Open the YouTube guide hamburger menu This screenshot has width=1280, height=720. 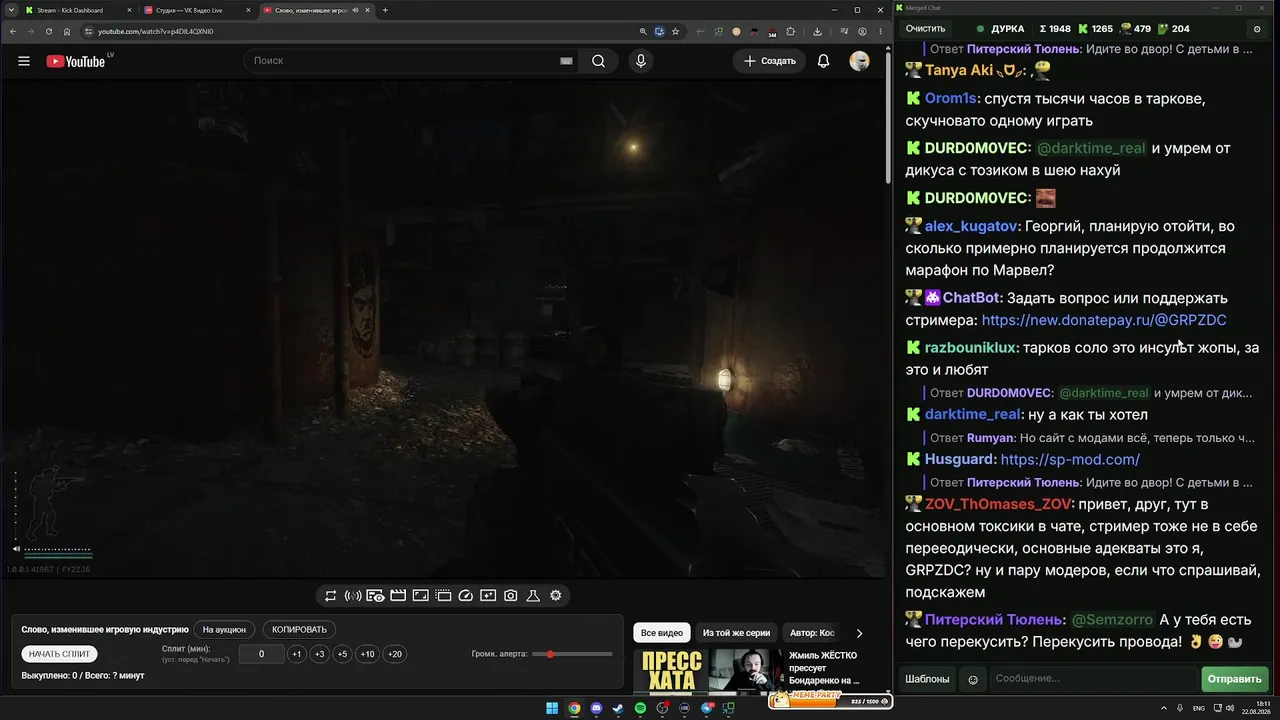tap(24, 61)
